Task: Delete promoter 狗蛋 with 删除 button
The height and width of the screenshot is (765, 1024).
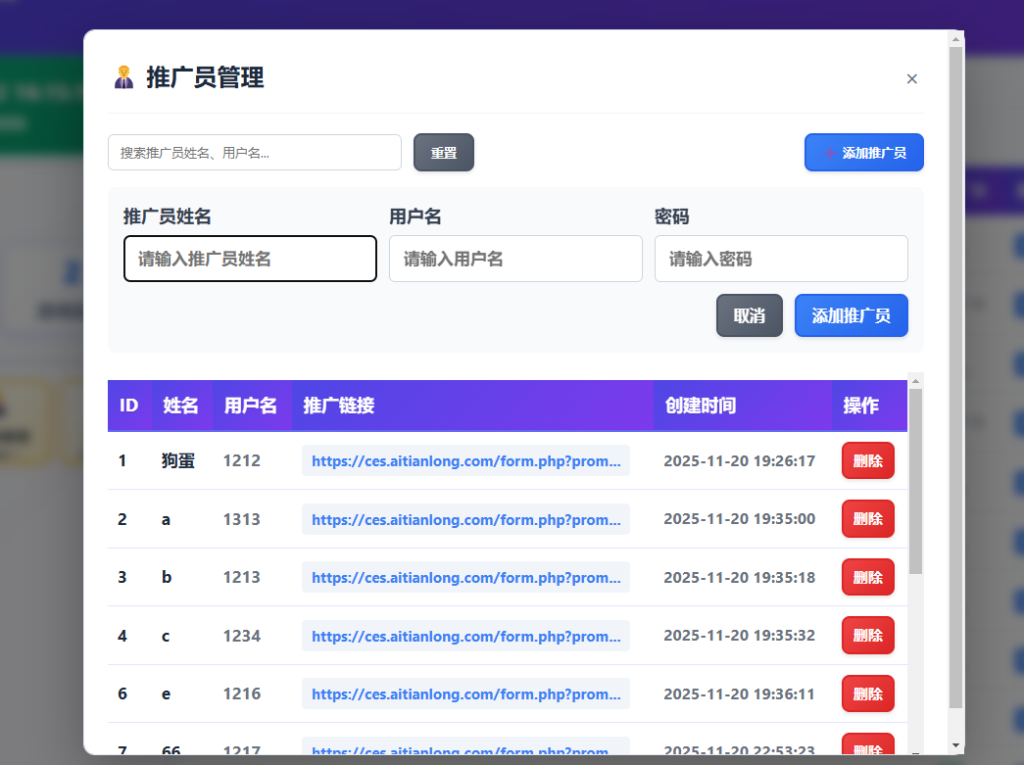Action: click(x=867, y=461)
